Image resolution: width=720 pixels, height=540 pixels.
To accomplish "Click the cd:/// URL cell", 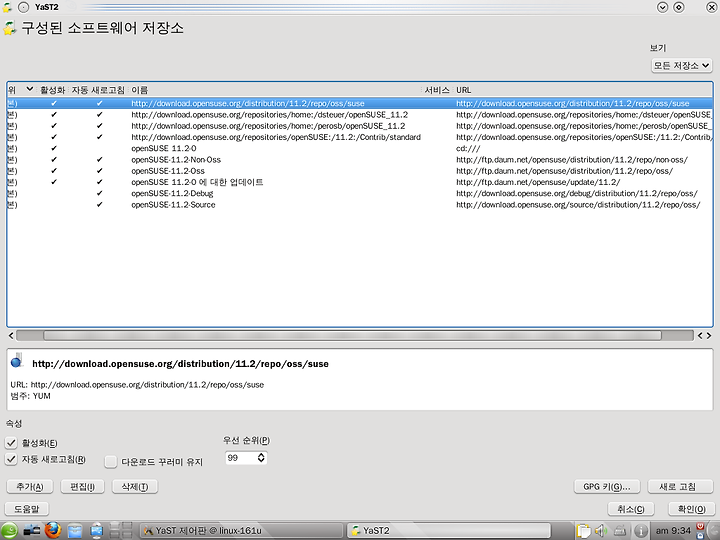I will (x=468, y=148).
